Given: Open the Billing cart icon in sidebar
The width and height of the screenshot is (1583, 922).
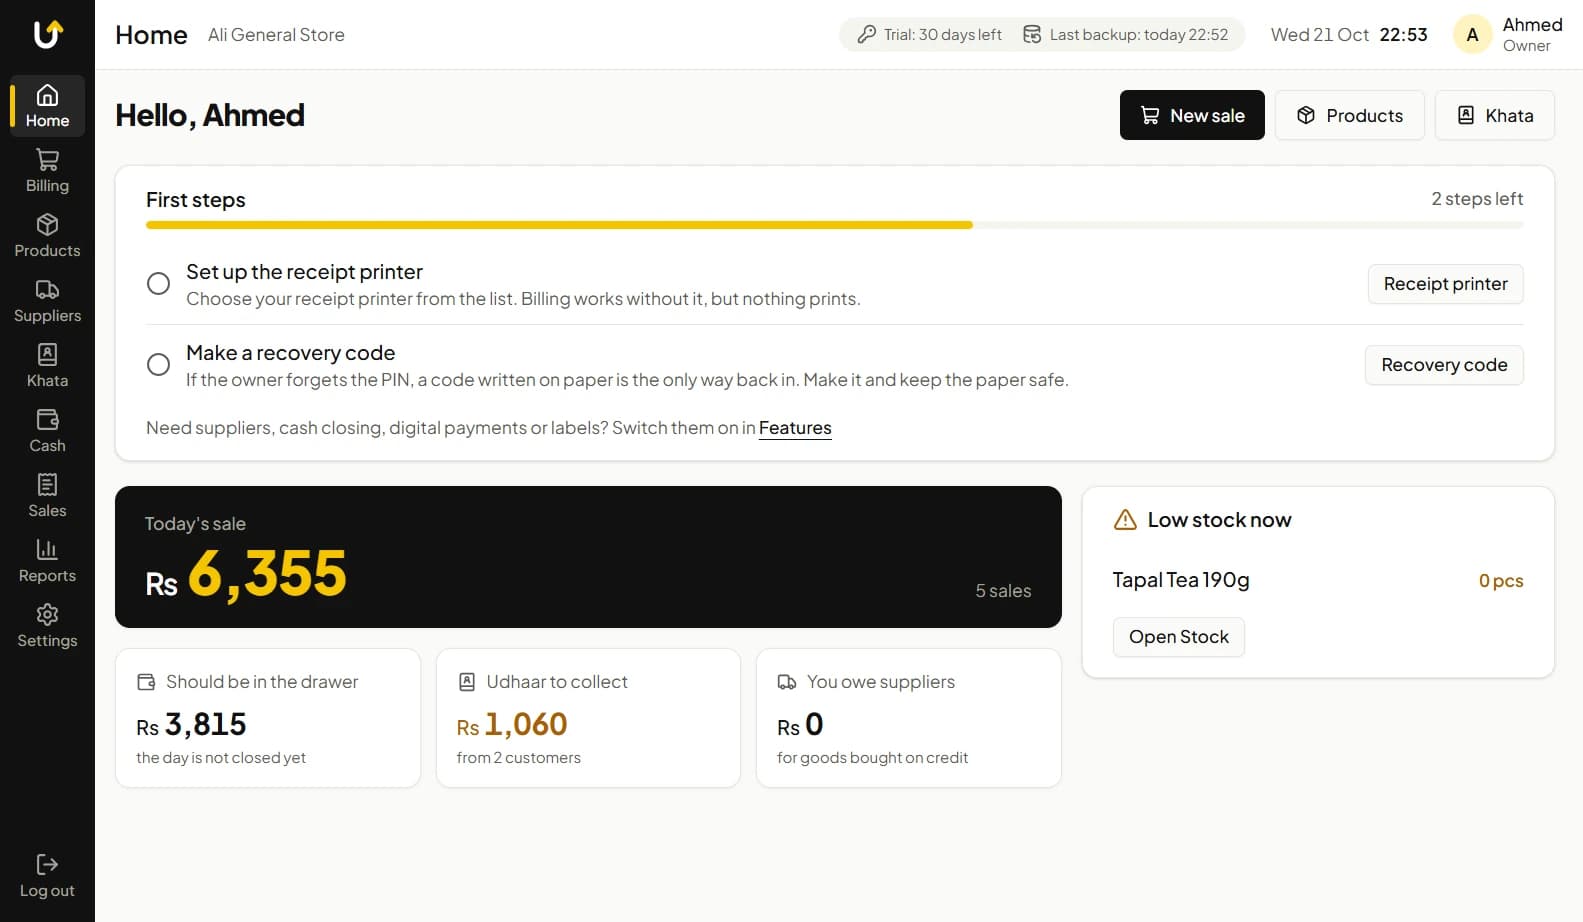Looking at the screenshot, I should [x=47, y=159].
